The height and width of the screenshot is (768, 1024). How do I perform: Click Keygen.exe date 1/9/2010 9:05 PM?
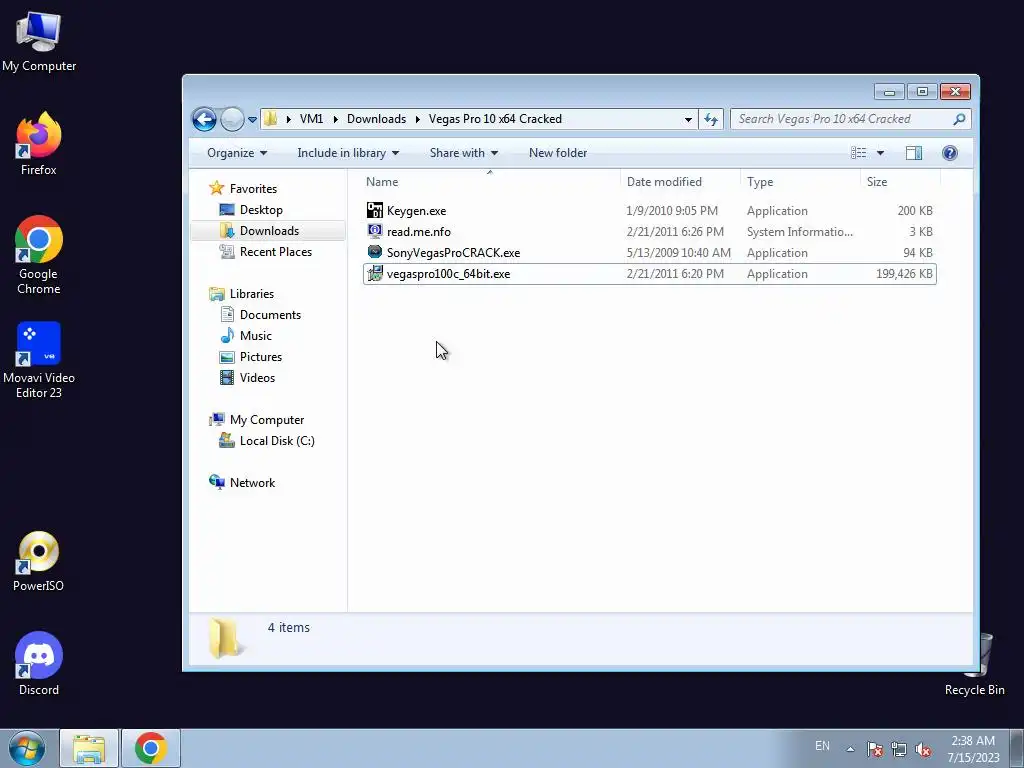[672, 210]
